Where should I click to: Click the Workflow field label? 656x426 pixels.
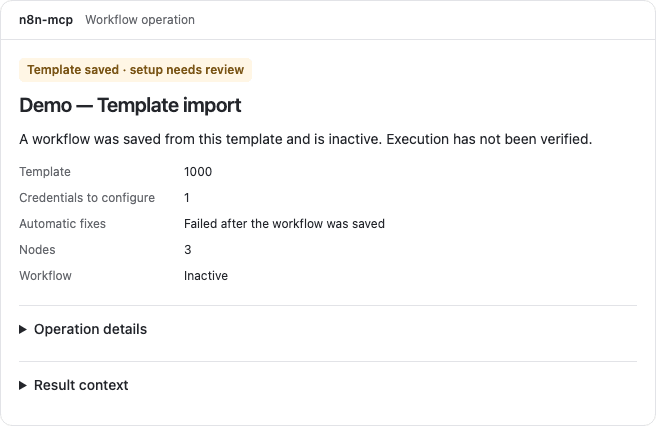(x=45, y=275)
